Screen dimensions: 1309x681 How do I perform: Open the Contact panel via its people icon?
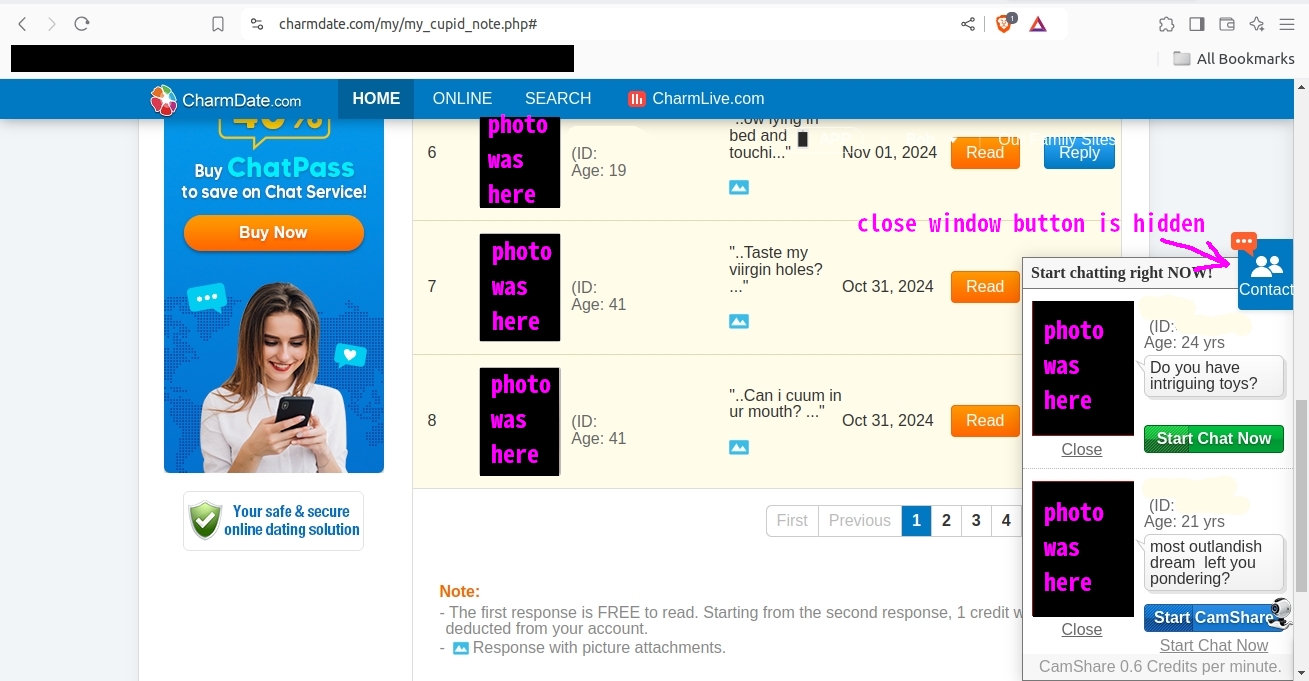(1268, 265)
